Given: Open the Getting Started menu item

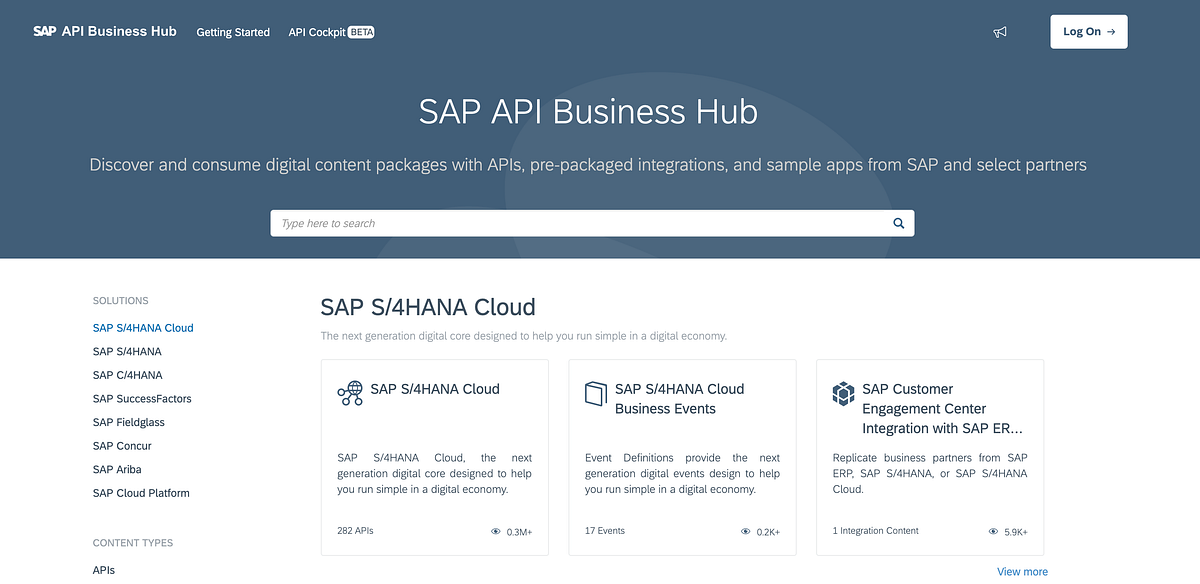Looking at the screenshot, I should click(233, 32).
